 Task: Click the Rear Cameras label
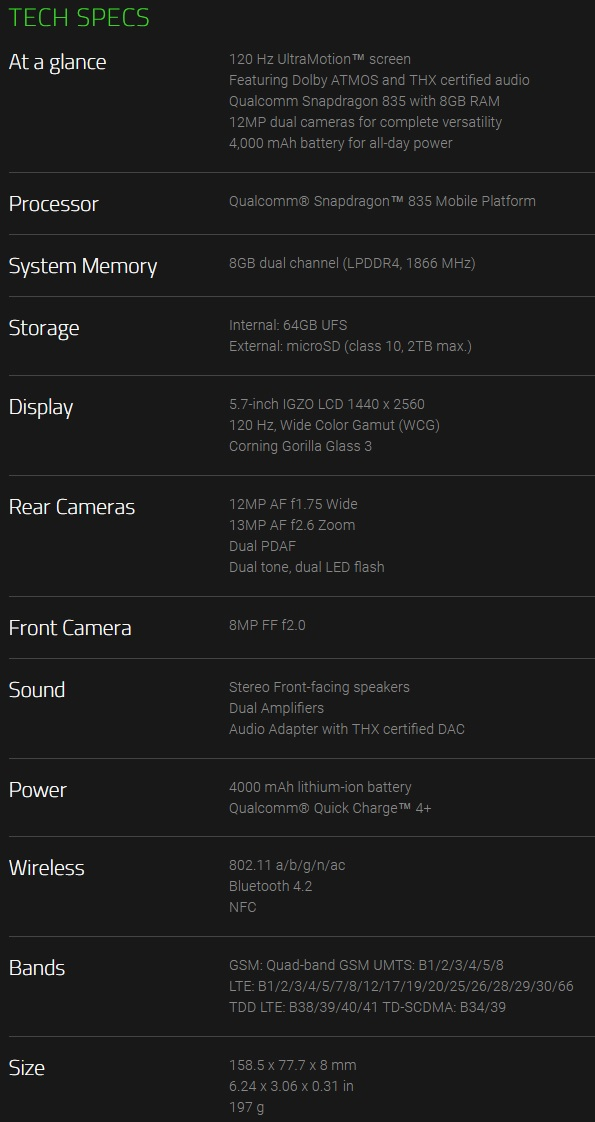(x=72, y=507)
